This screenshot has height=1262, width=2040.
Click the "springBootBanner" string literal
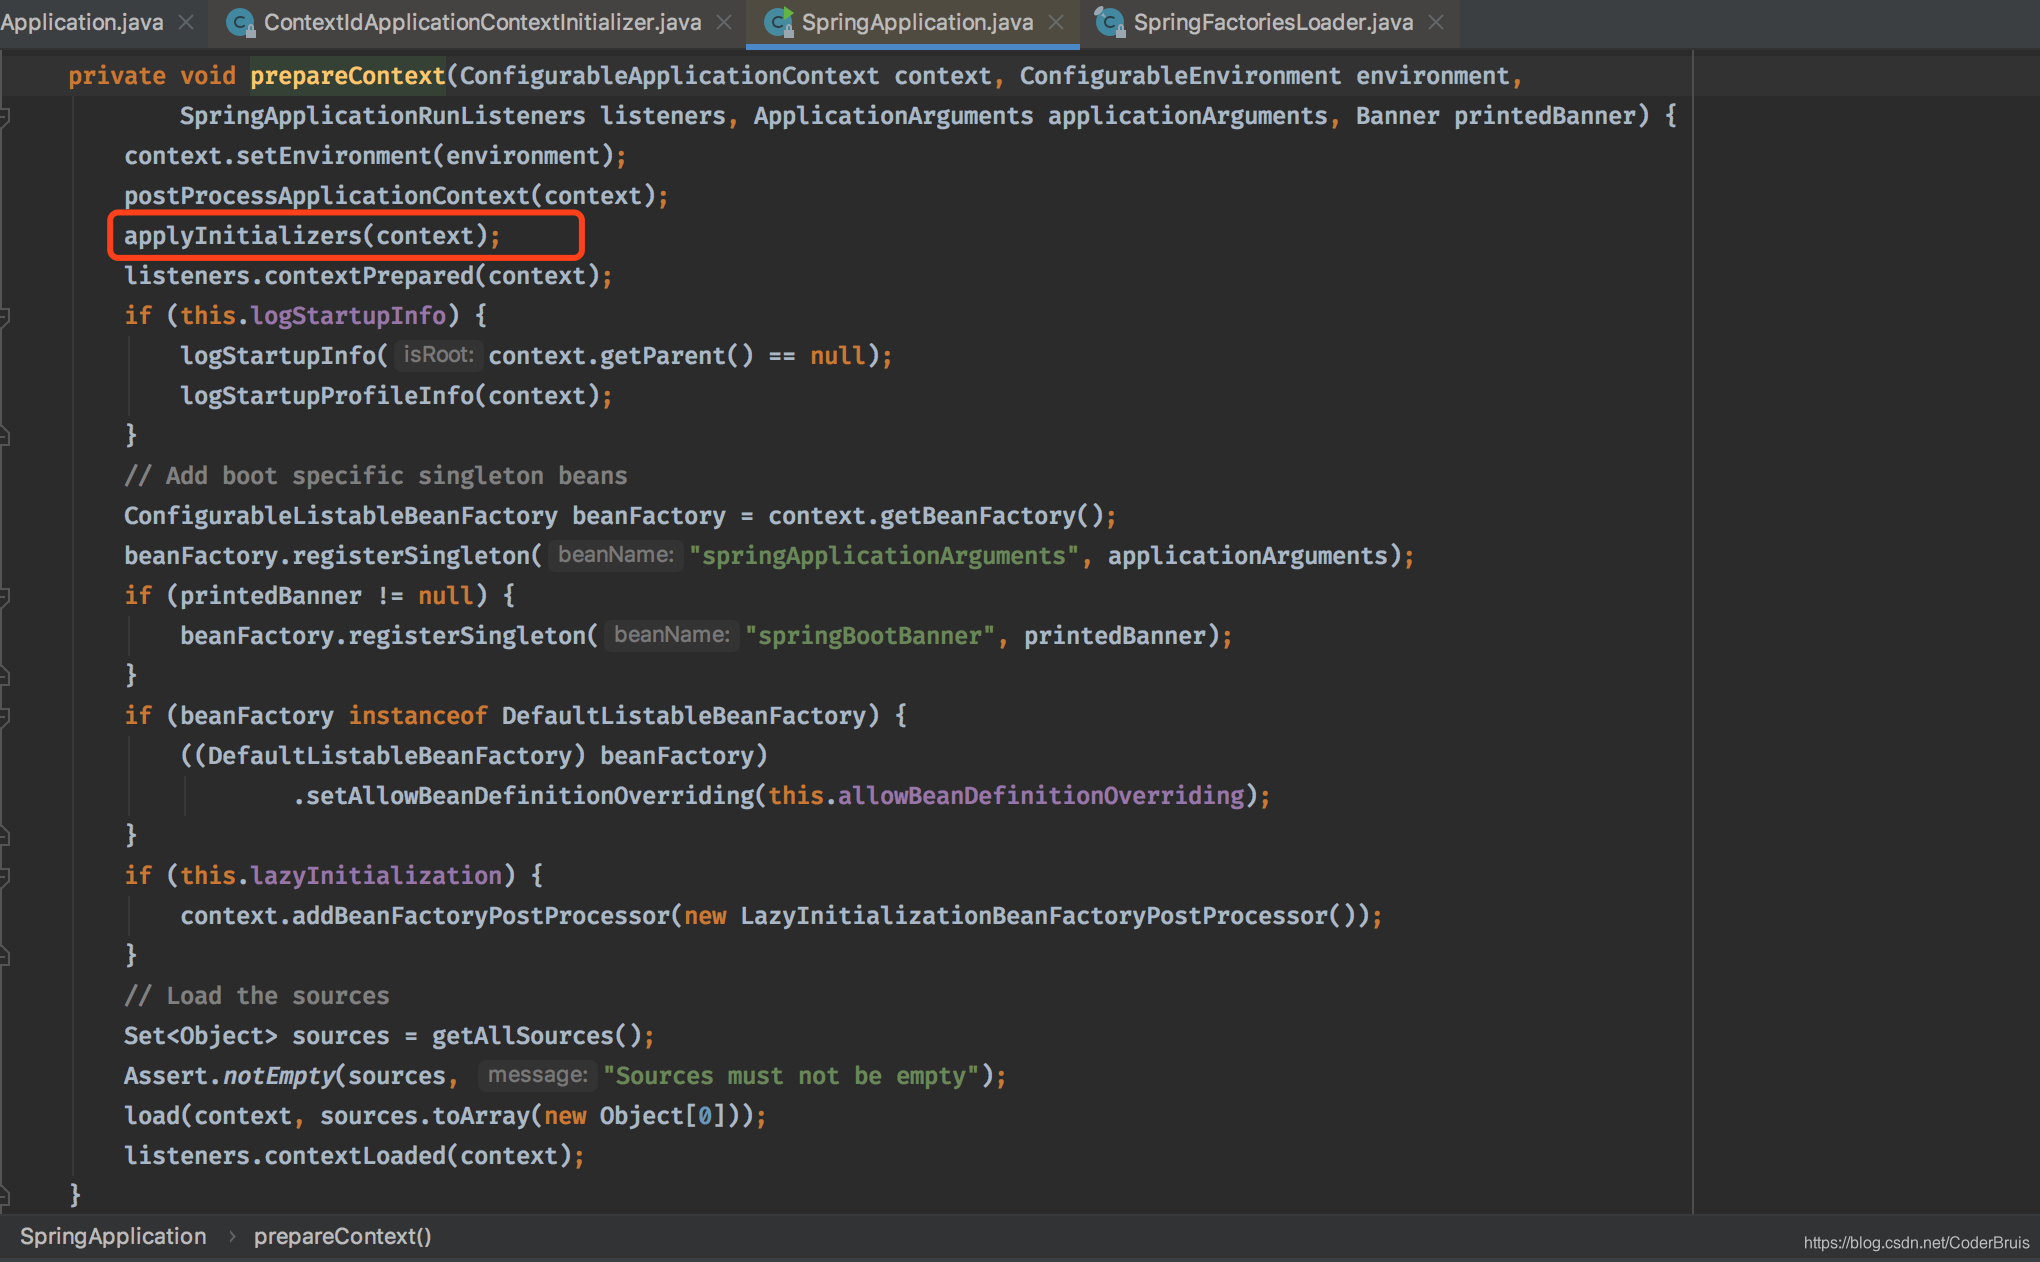870,636
